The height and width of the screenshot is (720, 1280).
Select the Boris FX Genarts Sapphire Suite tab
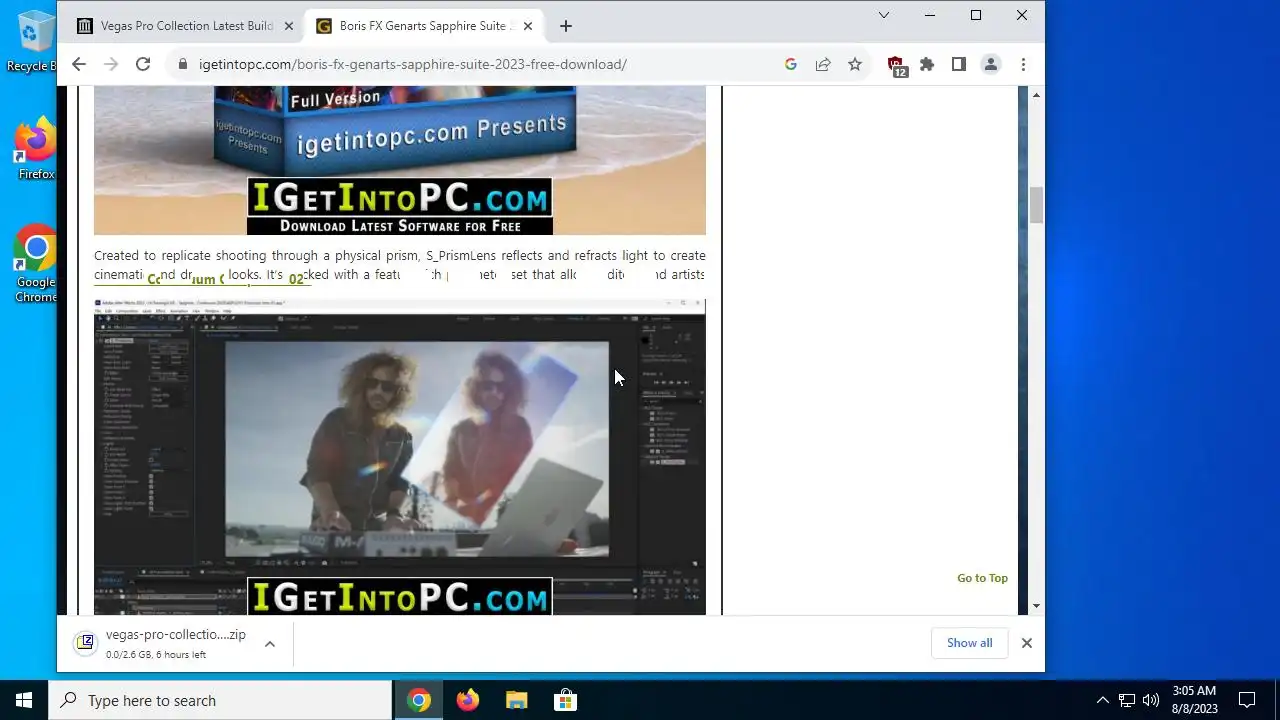pyautogui.click(x=424, y=26)
